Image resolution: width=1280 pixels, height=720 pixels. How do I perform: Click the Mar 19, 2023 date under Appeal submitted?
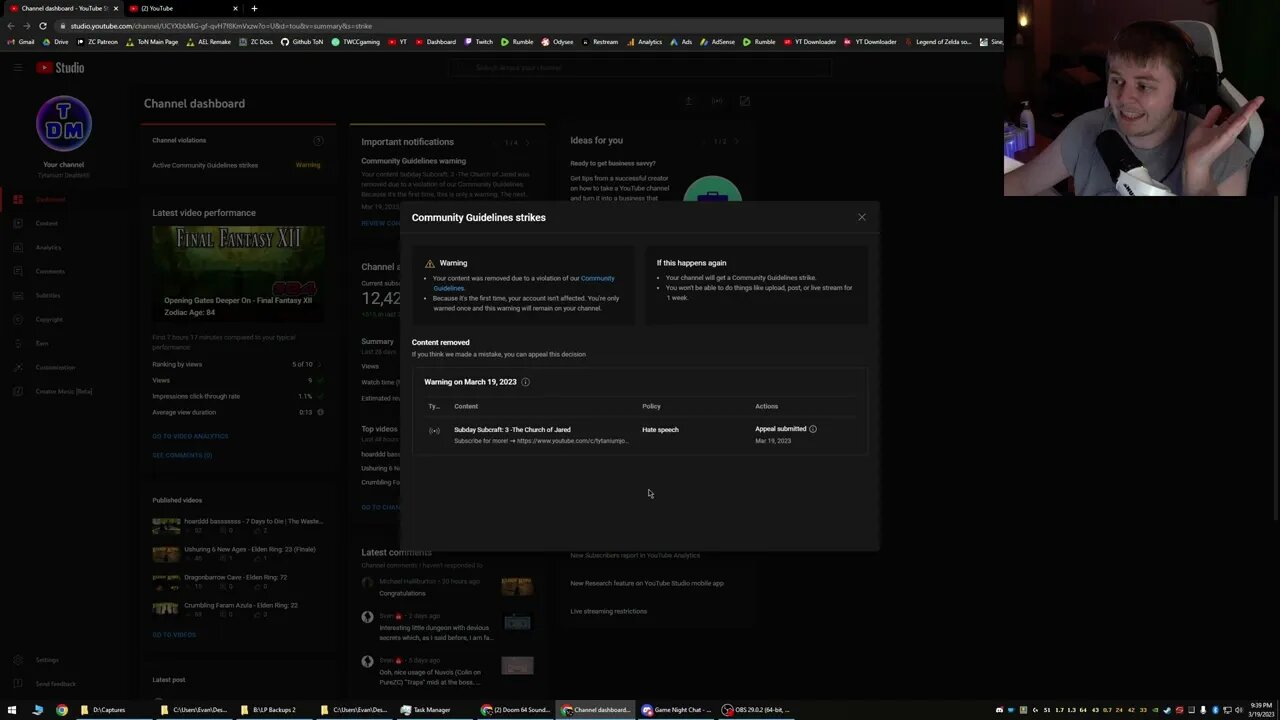coord(773,441)
